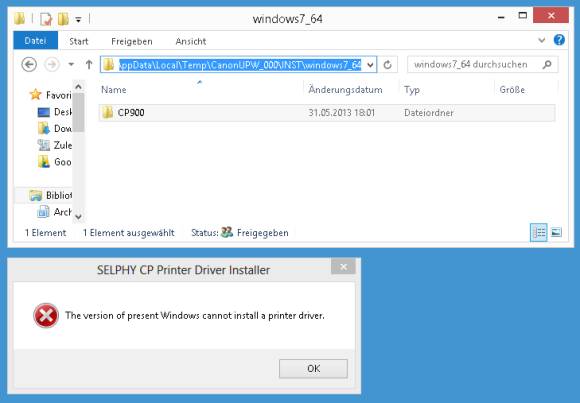Click the properties quick access icon
The image size is (580, 403).
45,19
